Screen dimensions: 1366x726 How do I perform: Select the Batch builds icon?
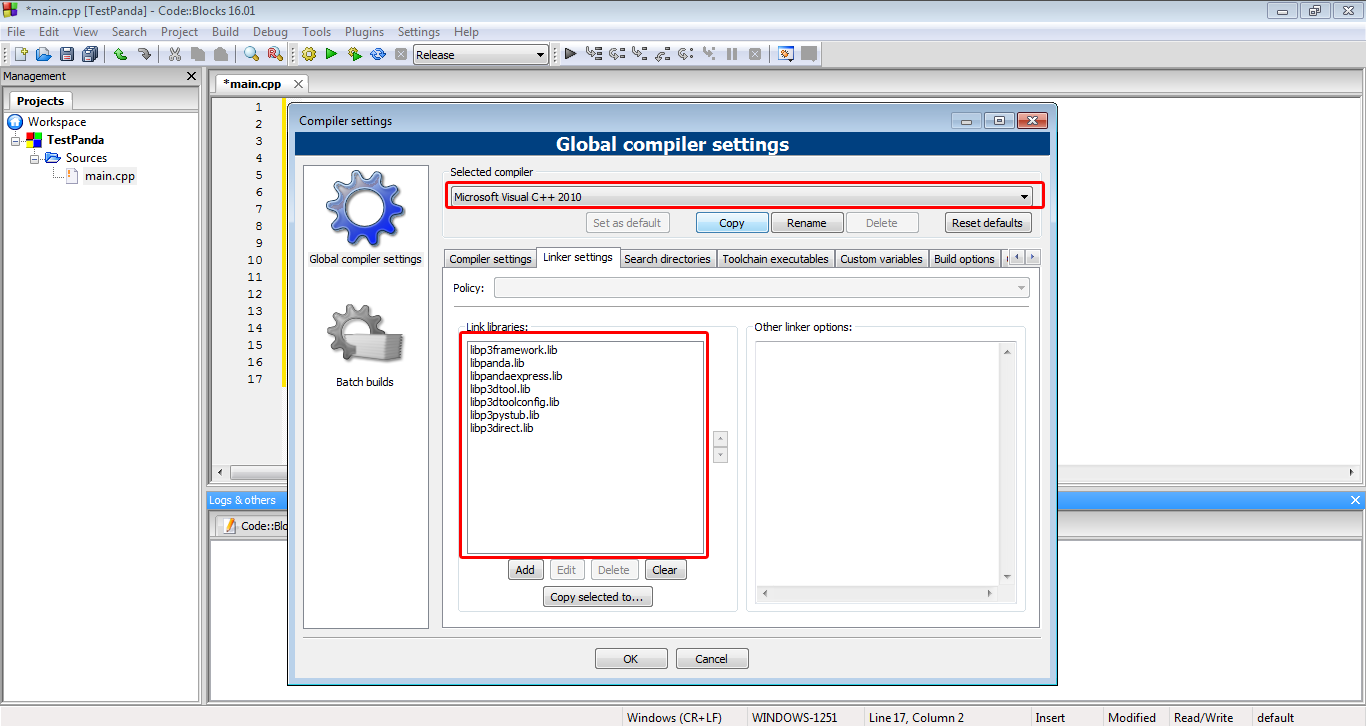(365, 335)
